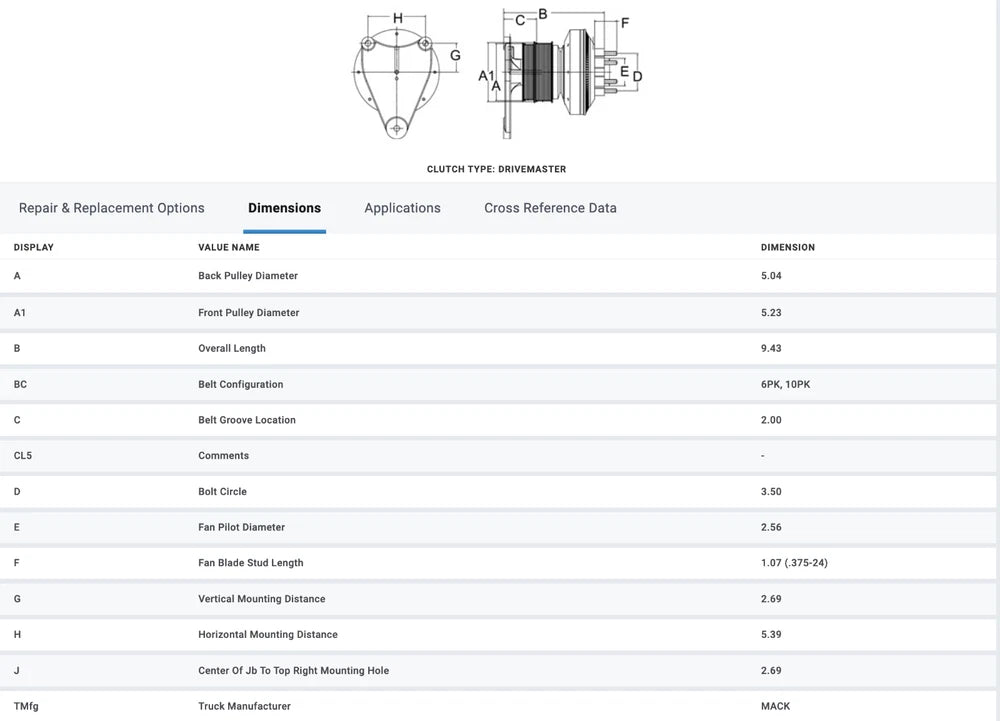Click the Clutch Type: Drivemaster label
The width and height of the screenshot is (1000, 721).
tap(496, 169)
